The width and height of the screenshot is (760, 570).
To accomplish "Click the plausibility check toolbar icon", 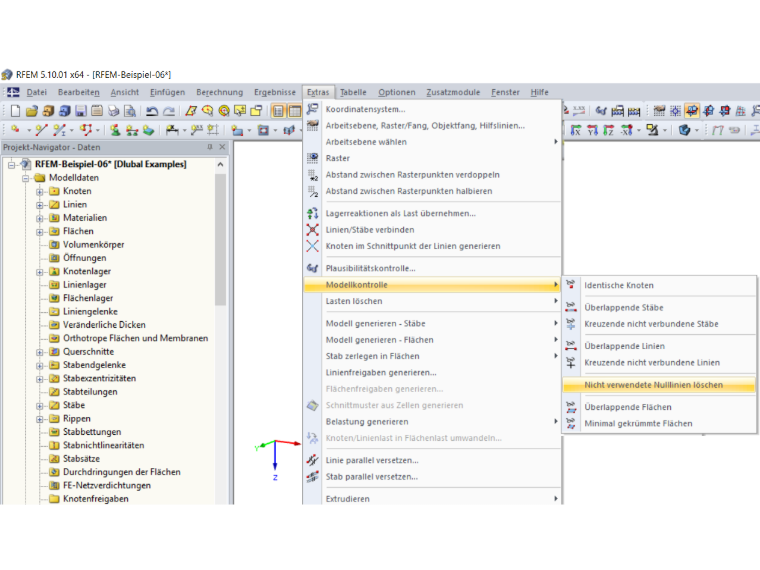I will (601, 111).
